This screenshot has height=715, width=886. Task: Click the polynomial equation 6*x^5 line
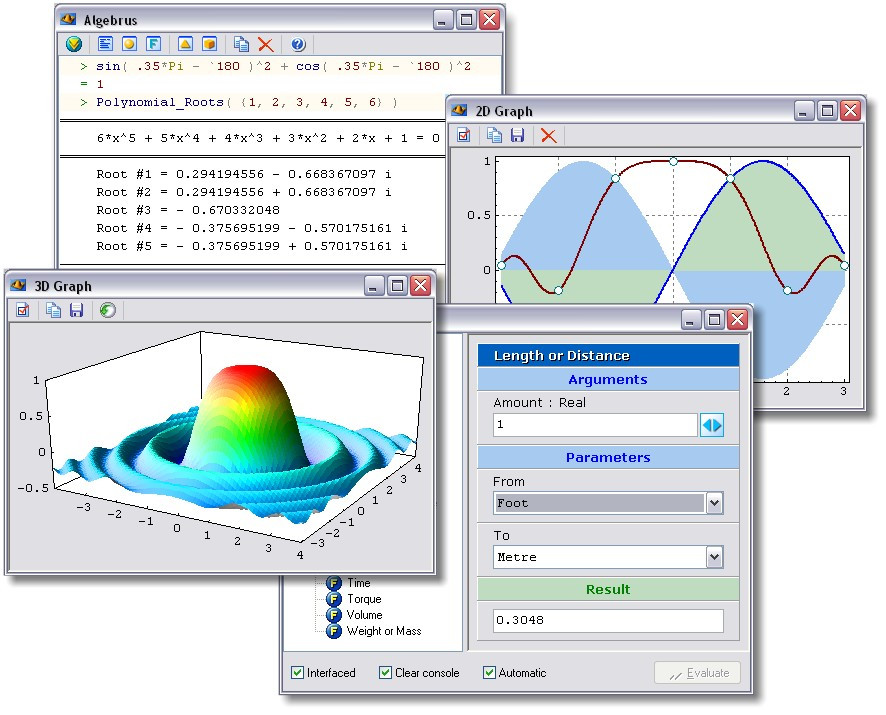[268, 138]
